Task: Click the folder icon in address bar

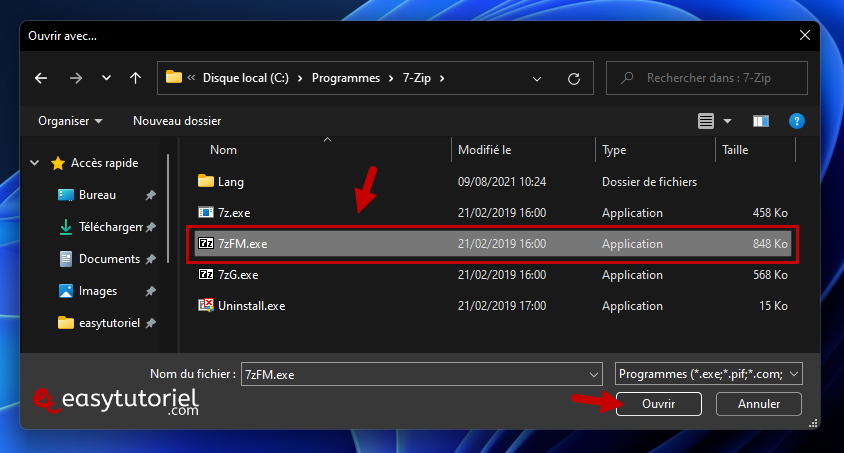Action: pyautogui.click(x=173, y=77)
